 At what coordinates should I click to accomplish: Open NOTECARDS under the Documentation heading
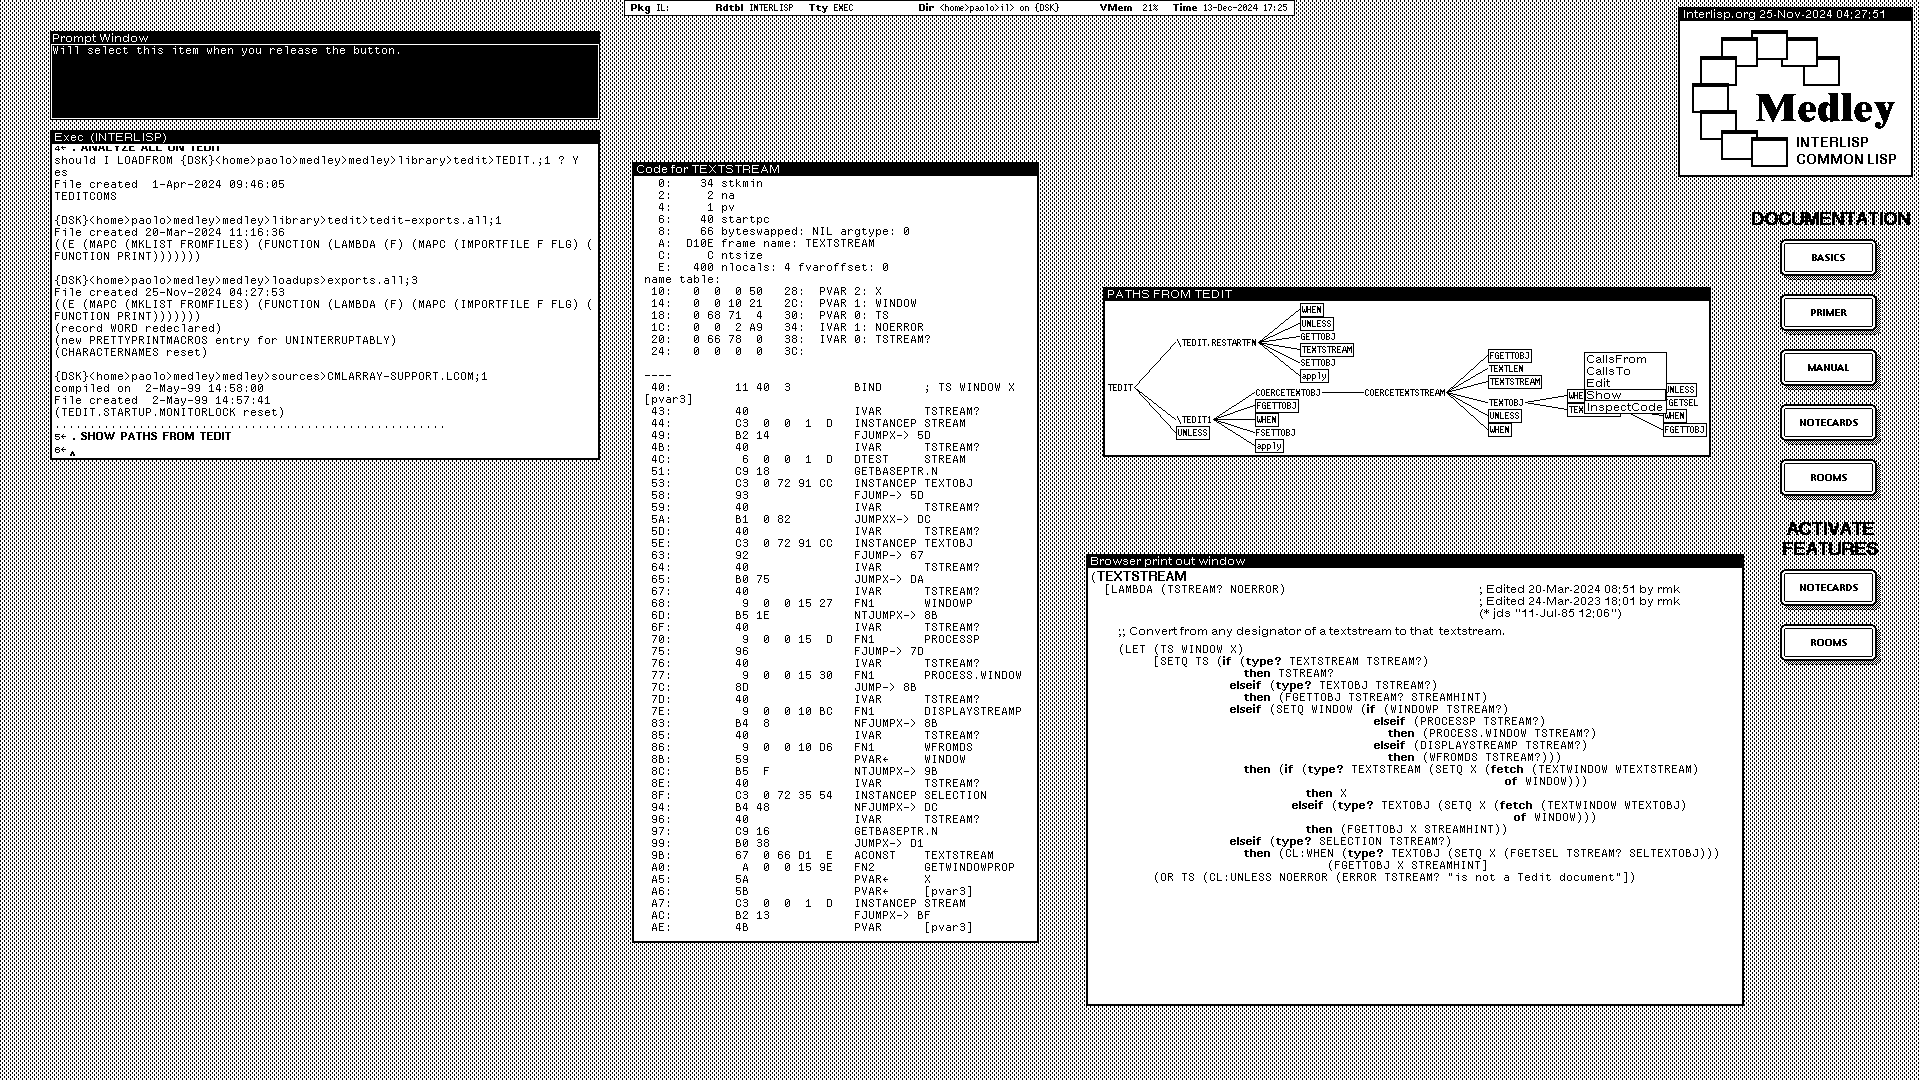coord(1828,423)
